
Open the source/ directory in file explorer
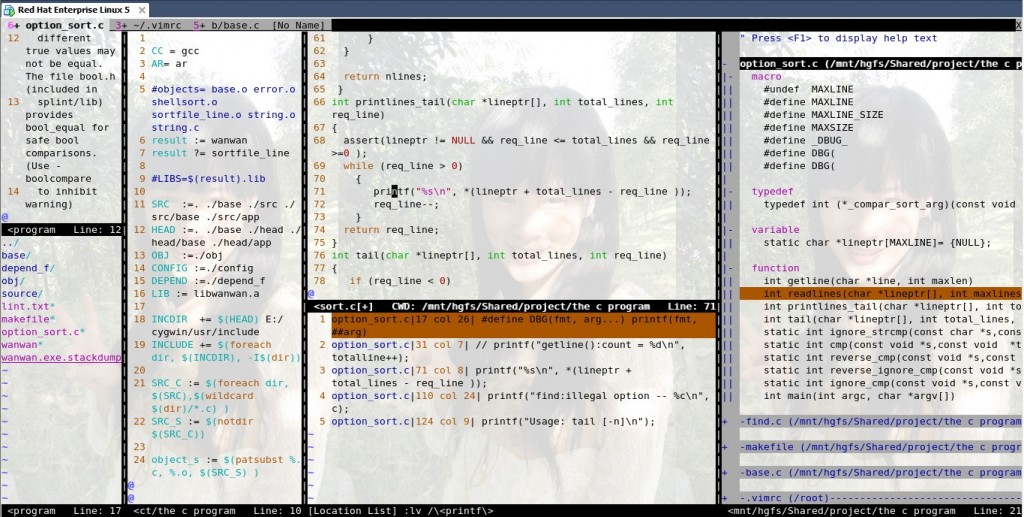(21, 293)
